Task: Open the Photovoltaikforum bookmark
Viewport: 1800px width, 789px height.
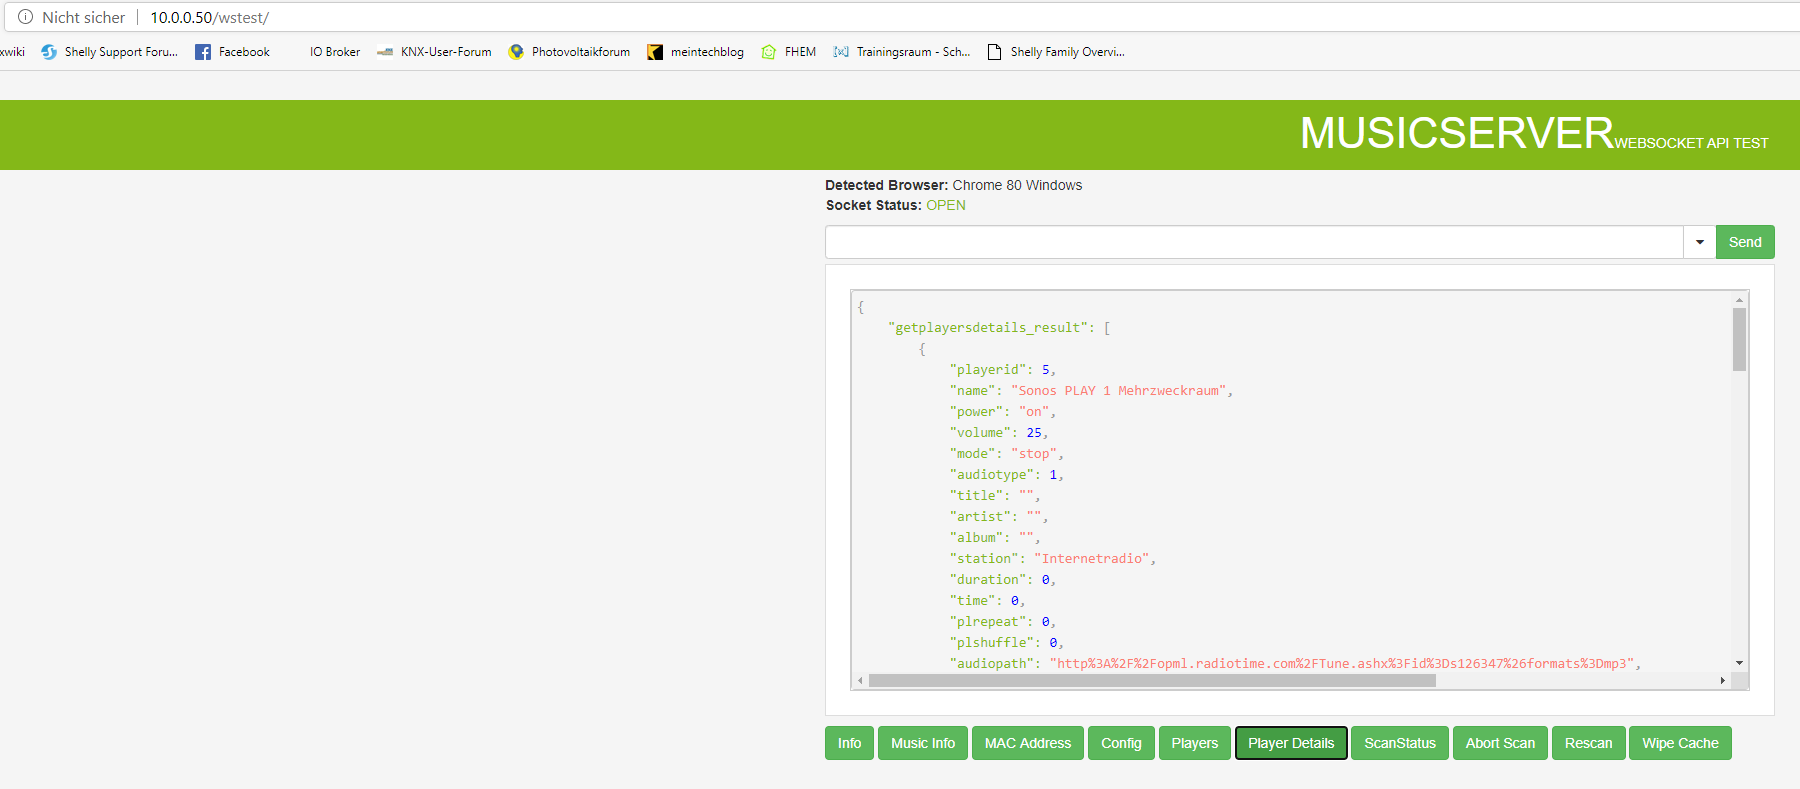Action: pyautogui.click(x=569, y=52)
